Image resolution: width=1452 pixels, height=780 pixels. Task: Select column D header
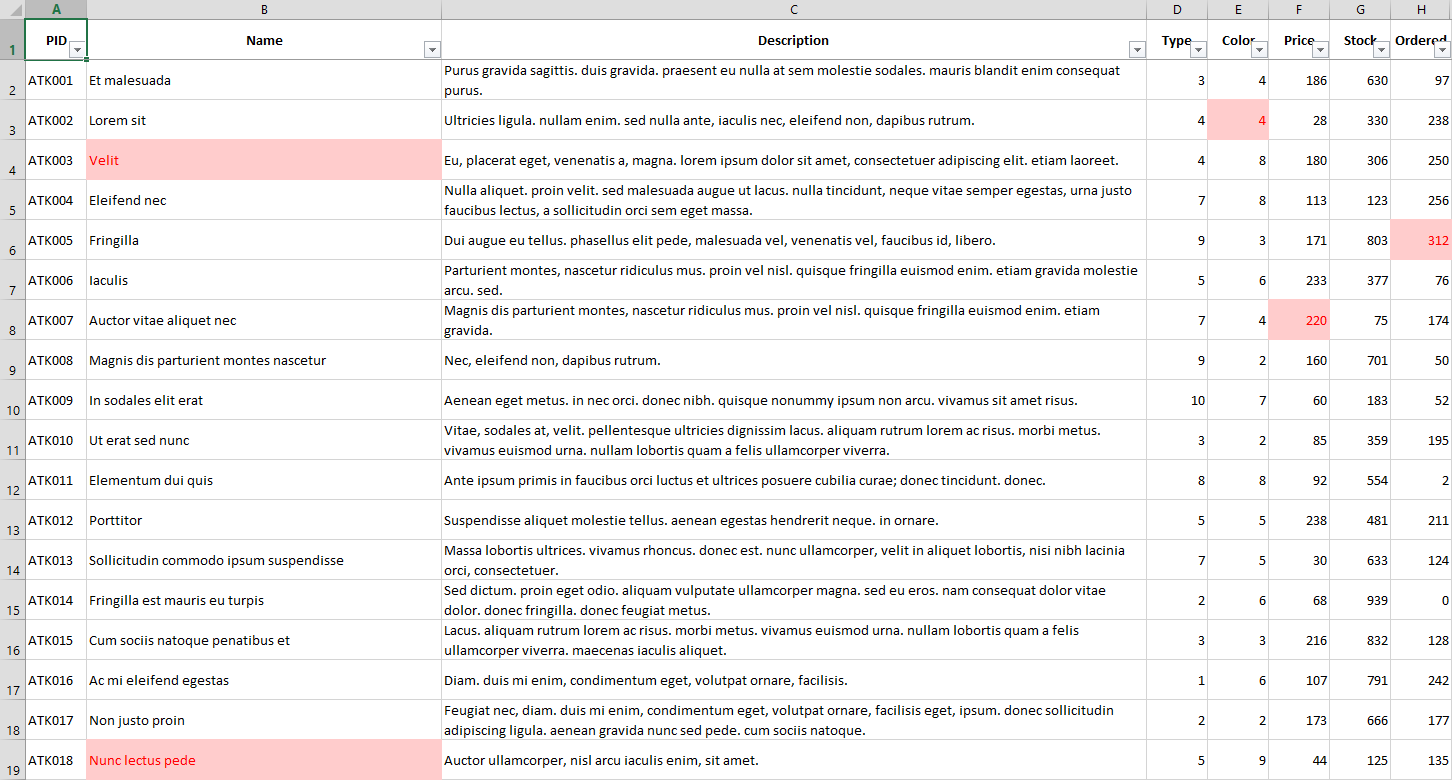tap(1177, 9)
